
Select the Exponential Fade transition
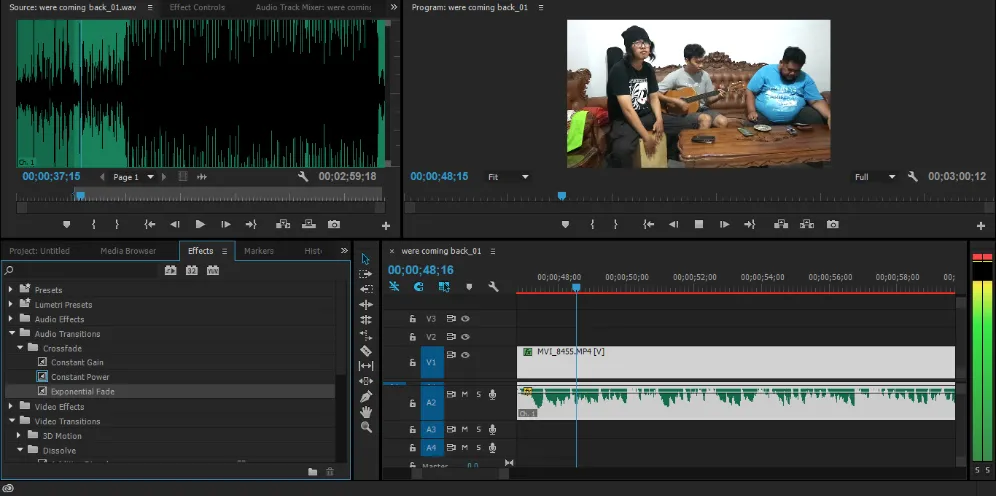(x=83, y=391)
